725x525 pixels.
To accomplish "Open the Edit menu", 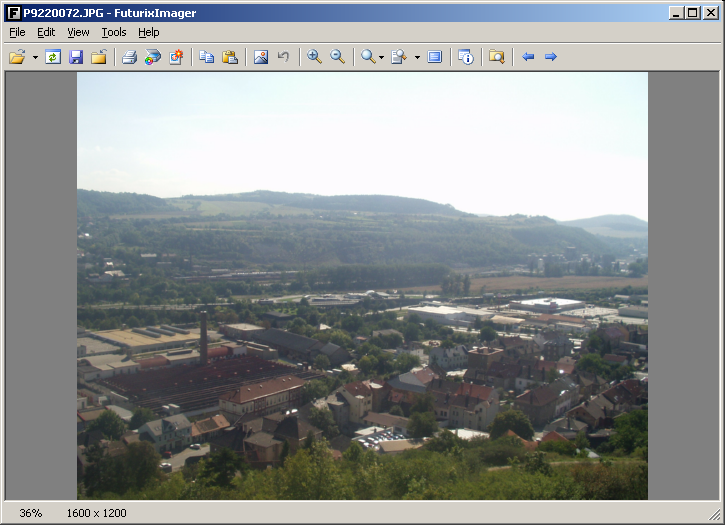I will [x=46, y=32].
